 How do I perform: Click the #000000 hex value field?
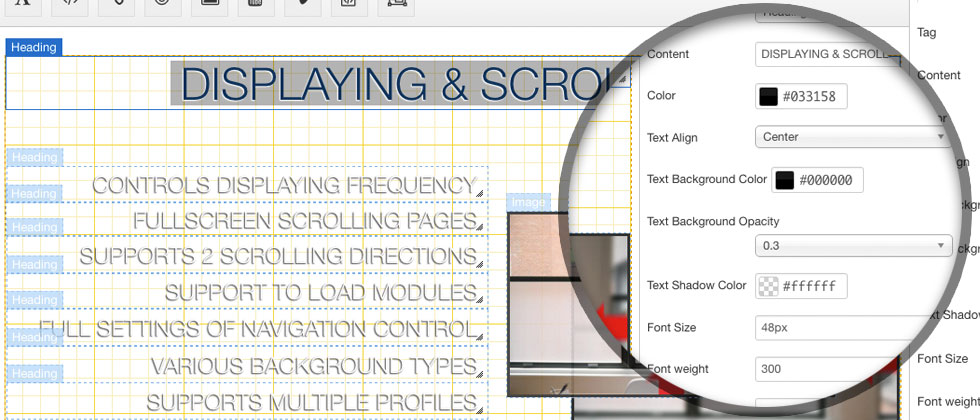(826, 181)
